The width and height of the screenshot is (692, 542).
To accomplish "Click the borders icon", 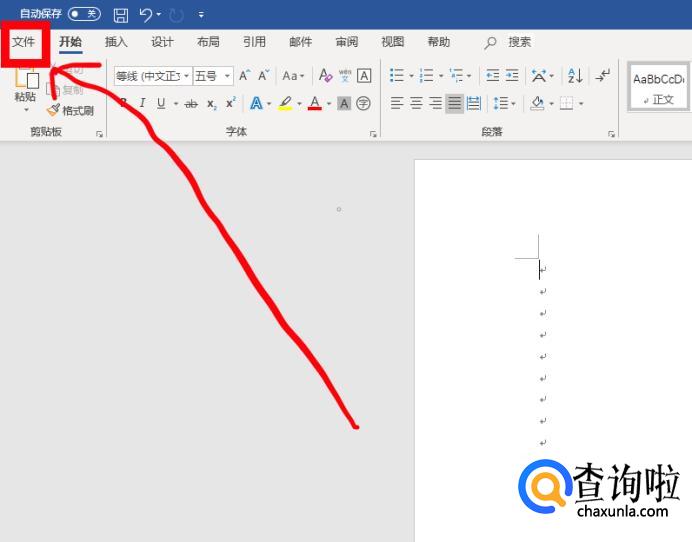I will click(x=567, y=104).
